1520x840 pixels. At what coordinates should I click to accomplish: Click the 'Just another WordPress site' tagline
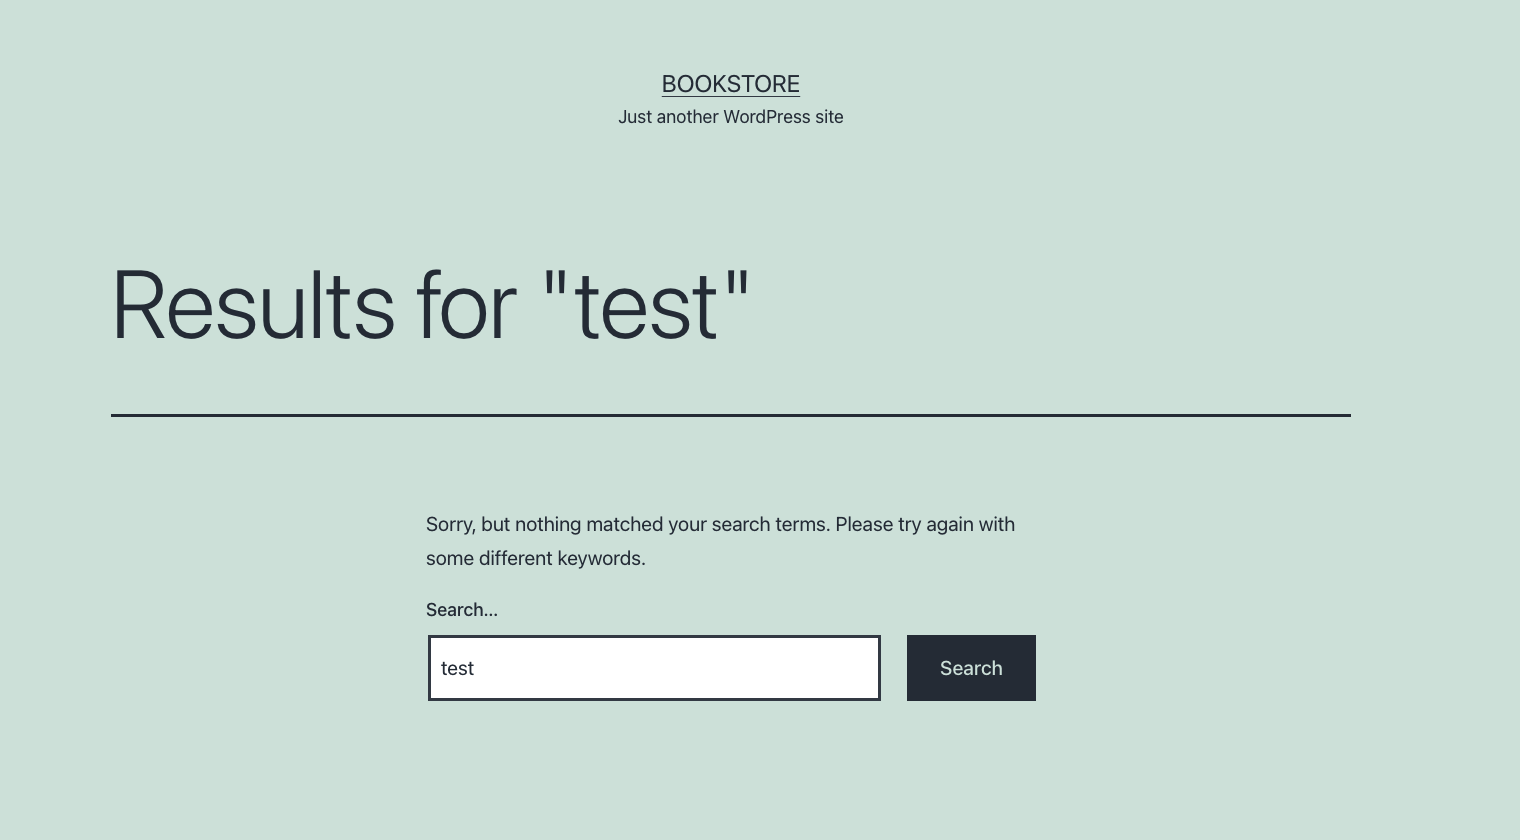tap(730, 117)
